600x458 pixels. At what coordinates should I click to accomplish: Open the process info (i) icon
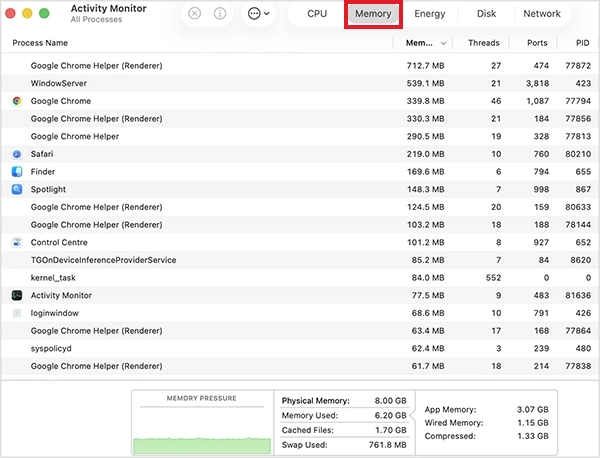[x=220, y=14]
